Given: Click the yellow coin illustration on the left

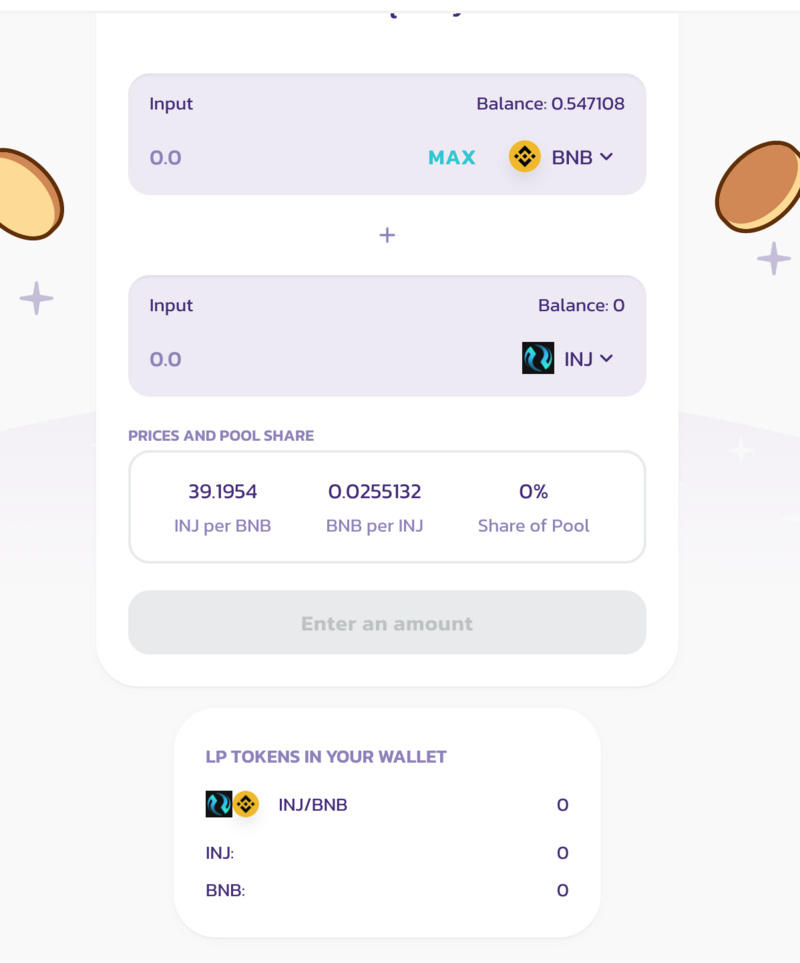Looking at the screenshot, I should [27, 194].
